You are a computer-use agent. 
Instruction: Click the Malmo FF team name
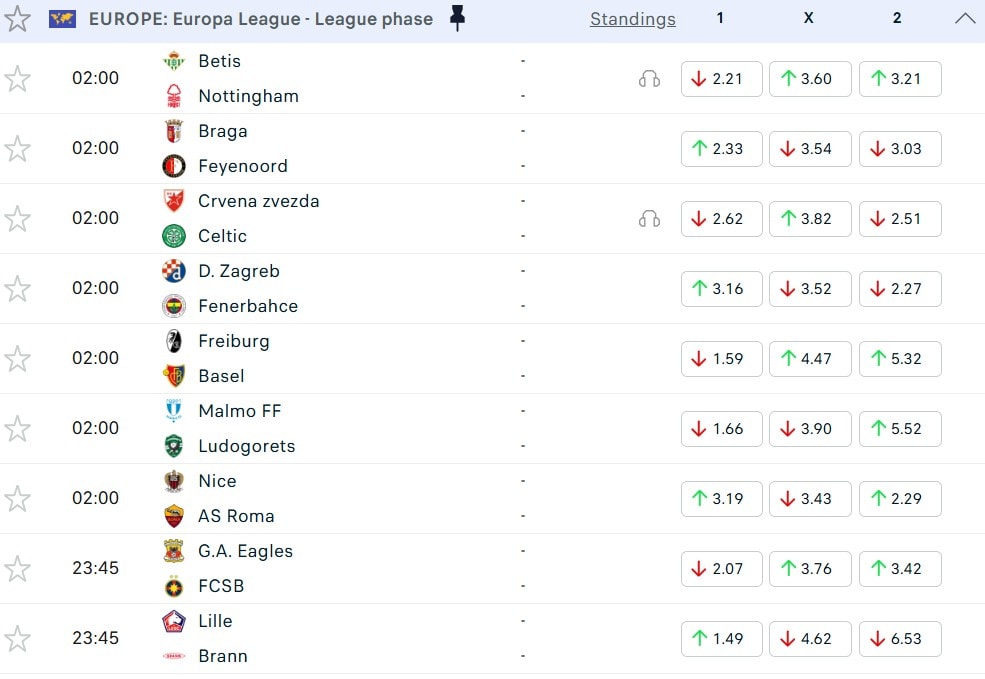[x=239, y=411]
